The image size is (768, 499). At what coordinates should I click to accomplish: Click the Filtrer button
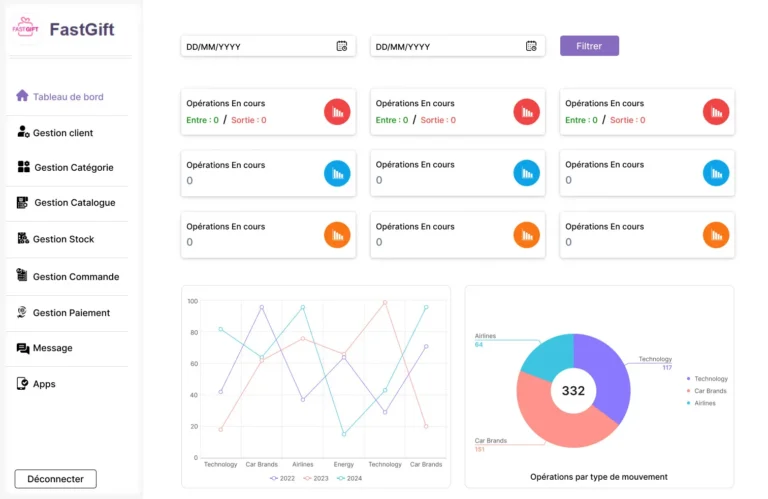tap(589, 46)
